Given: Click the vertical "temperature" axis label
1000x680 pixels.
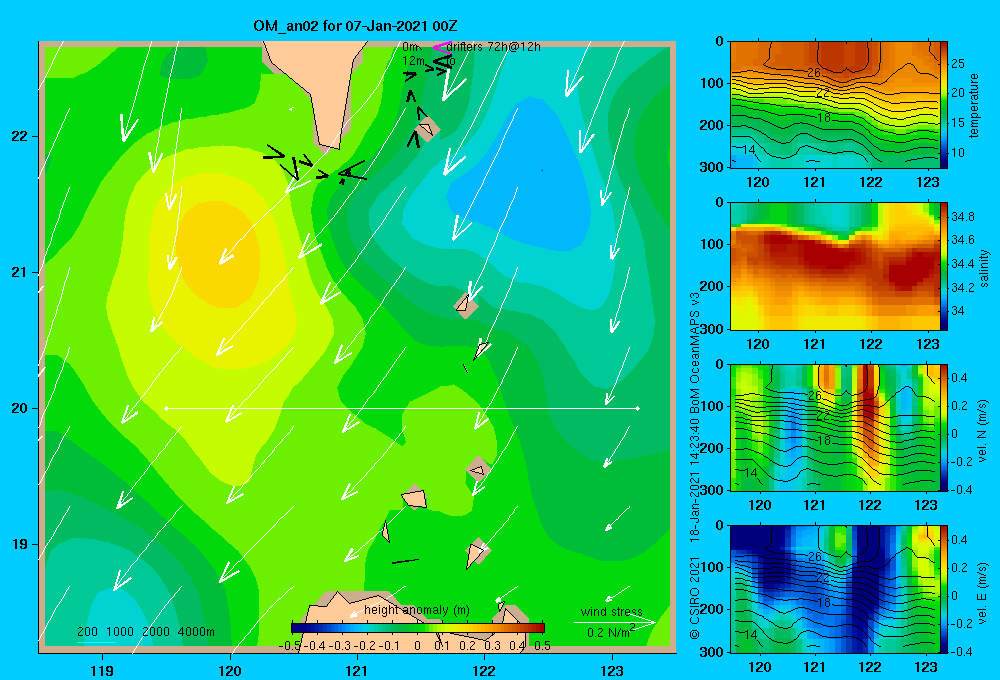Looking at the screenshot, I should point(974,105).
